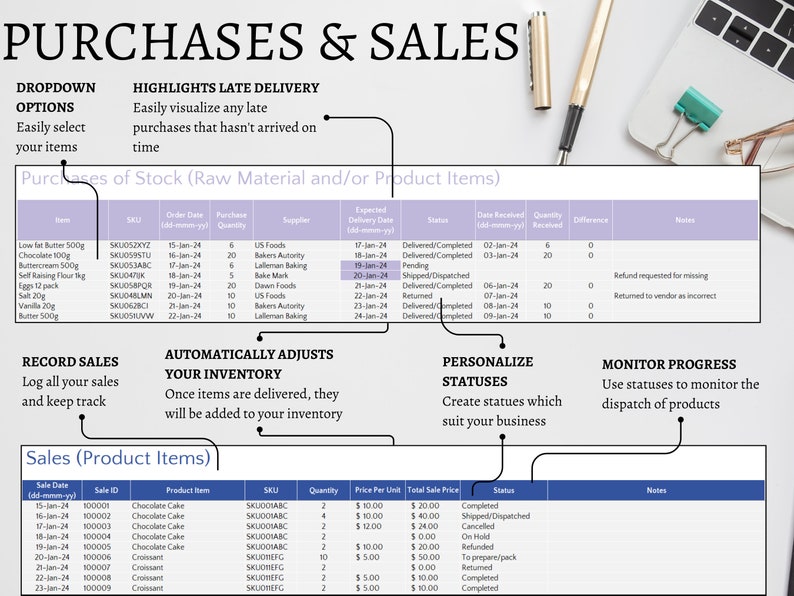Select the Supplier column header
794x596 pixels.
click(x=296, y=220)
